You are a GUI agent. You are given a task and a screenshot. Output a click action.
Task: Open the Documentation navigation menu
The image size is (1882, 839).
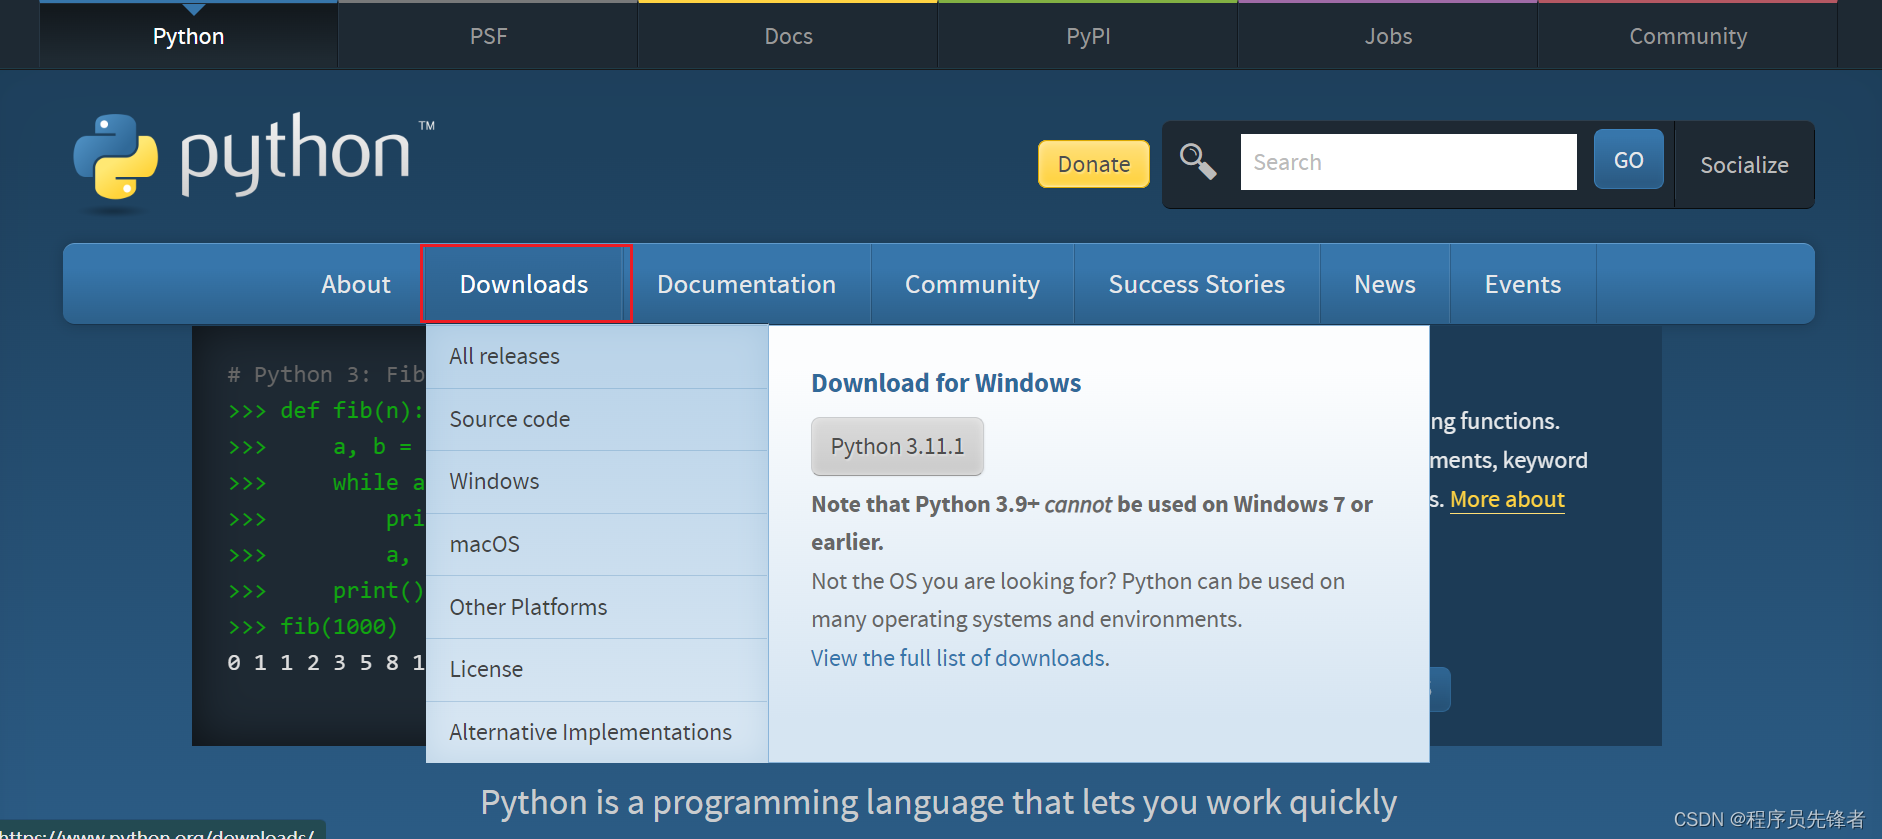point(746,284)
